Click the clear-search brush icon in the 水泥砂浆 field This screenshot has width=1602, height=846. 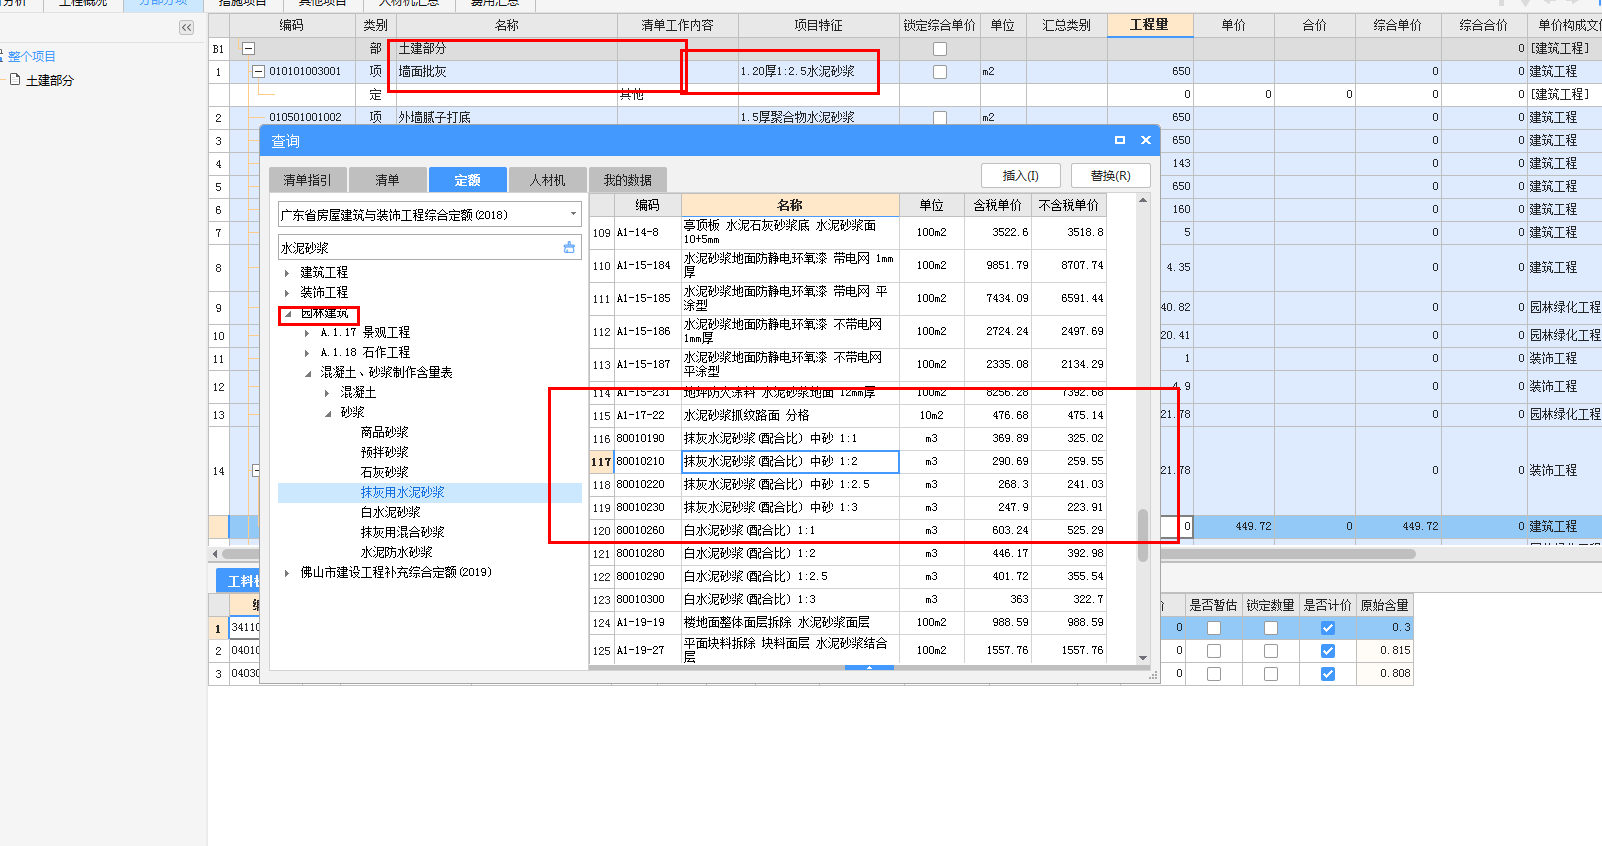[x=569, y=248]
